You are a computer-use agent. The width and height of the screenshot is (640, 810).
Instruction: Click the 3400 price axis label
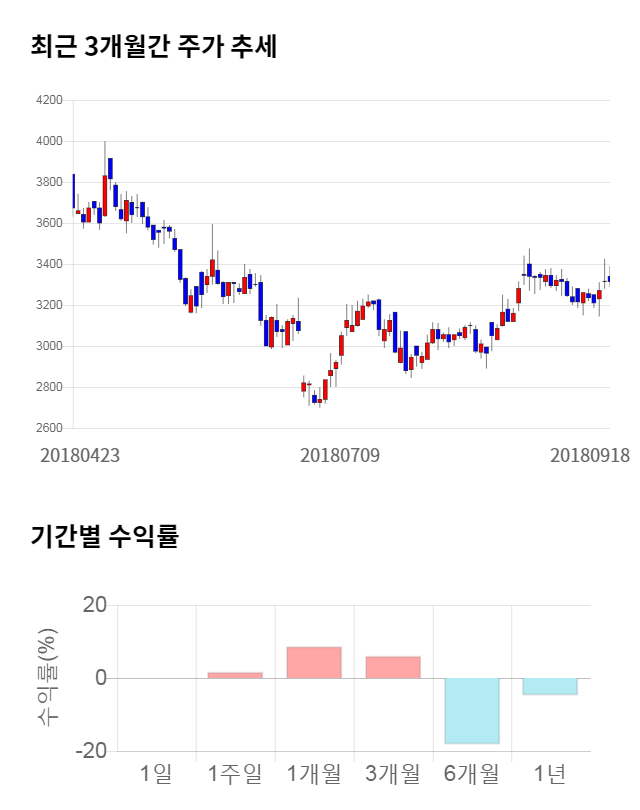pos(49,265)
